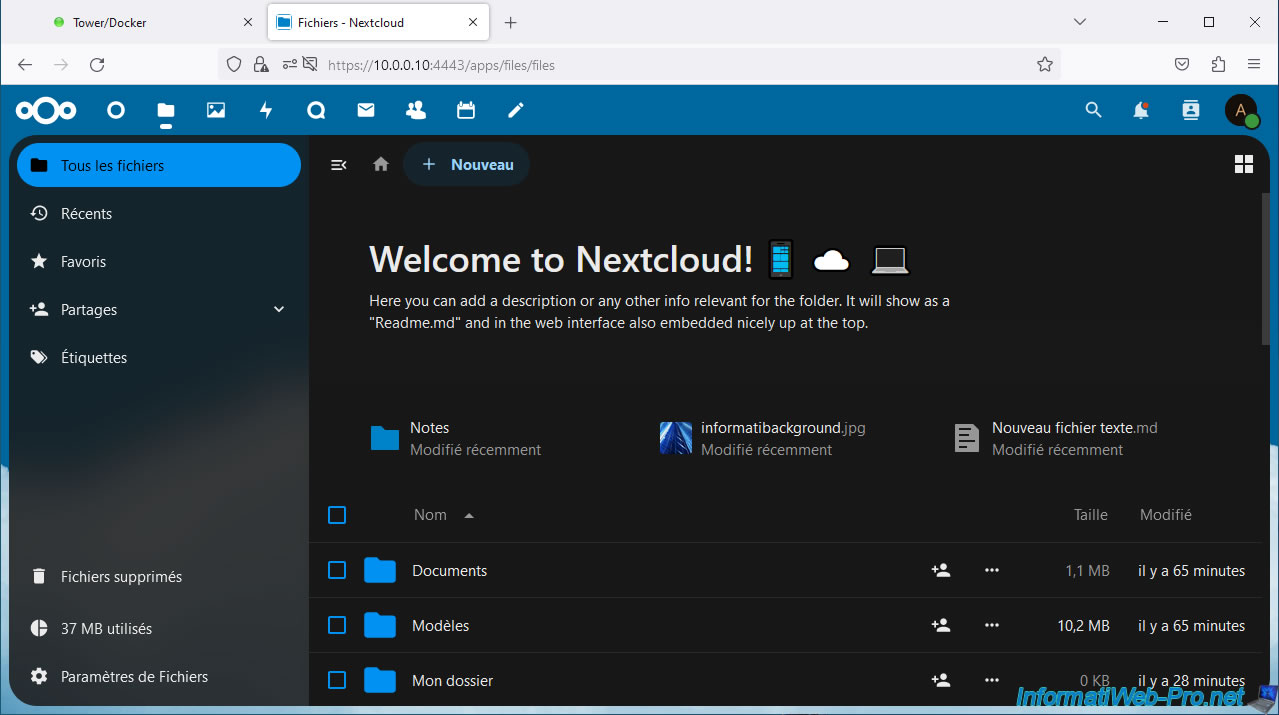This screenshot has width=1279, height=715.
Task: Open the Mail envelope icon
Action: [x=366, y=110]
